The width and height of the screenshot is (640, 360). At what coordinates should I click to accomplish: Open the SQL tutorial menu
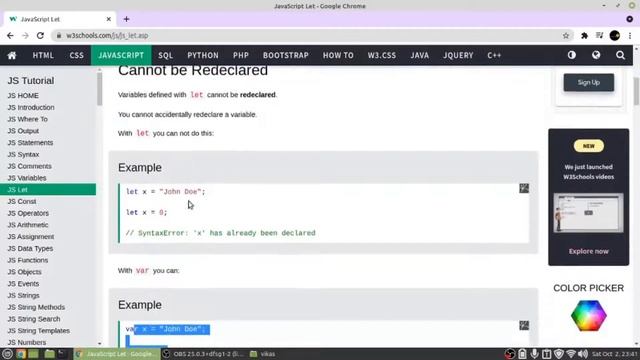tap(165, 56)
